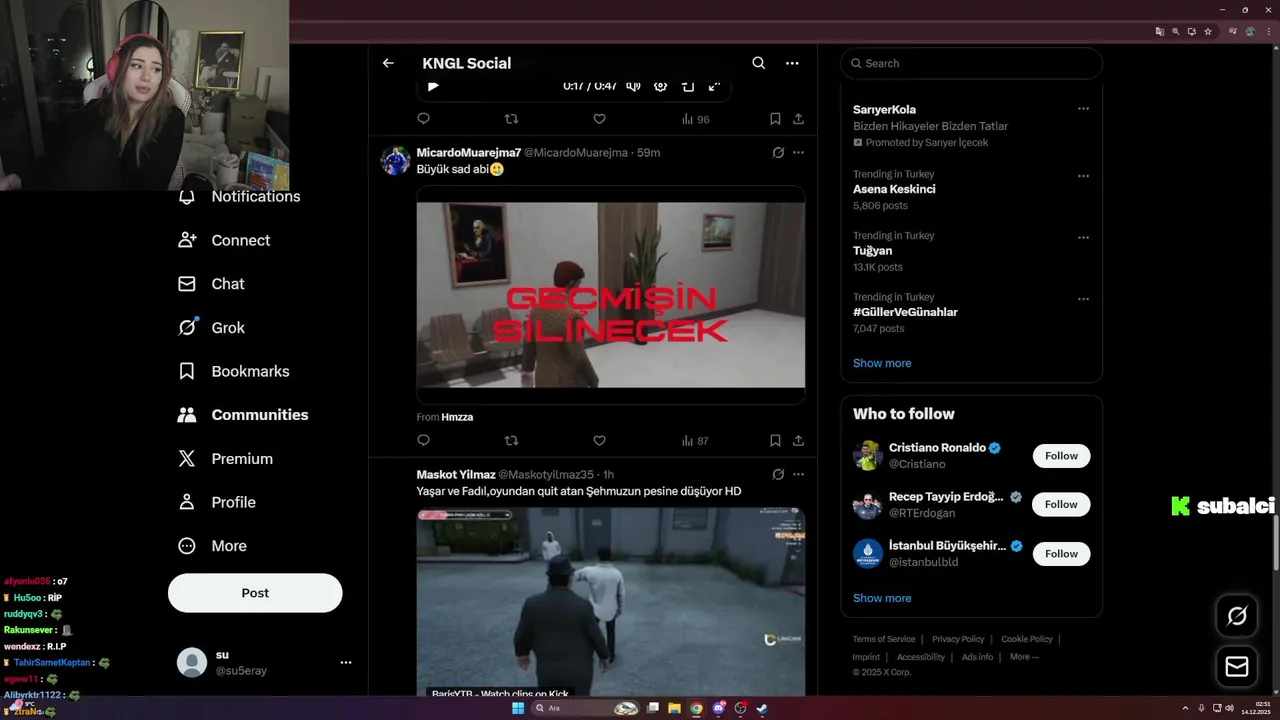Image resolution: width=1280 pixels, height=720 pixels.
Task: Open Windows Start menu on the taskbar
Action: (x=518, y=708)
